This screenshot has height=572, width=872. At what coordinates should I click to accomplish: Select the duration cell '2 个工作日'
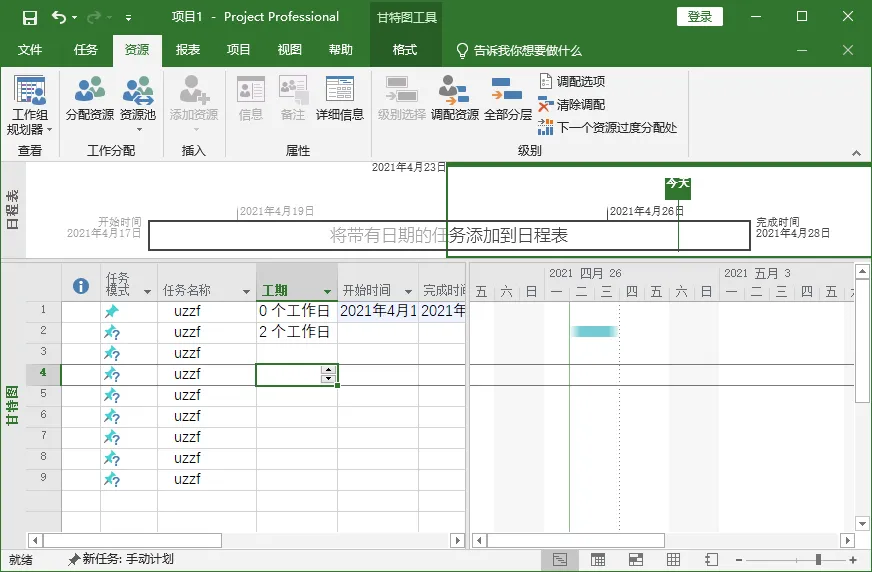pyautogui.click(x=296, y=332)
